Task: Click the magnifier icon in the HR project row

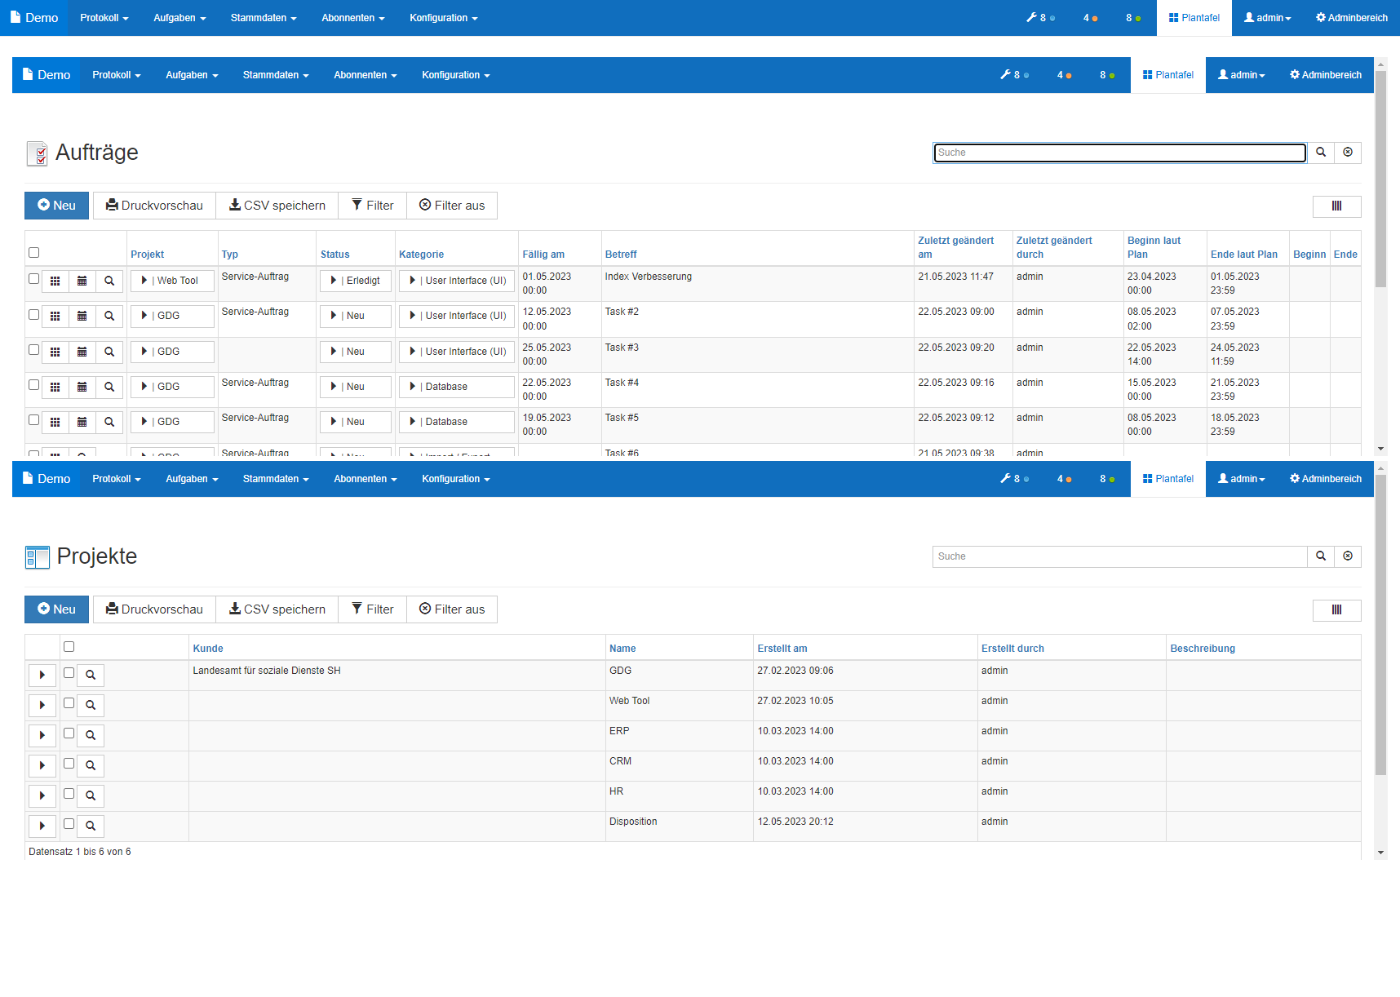Action: (x=90, y=796)
